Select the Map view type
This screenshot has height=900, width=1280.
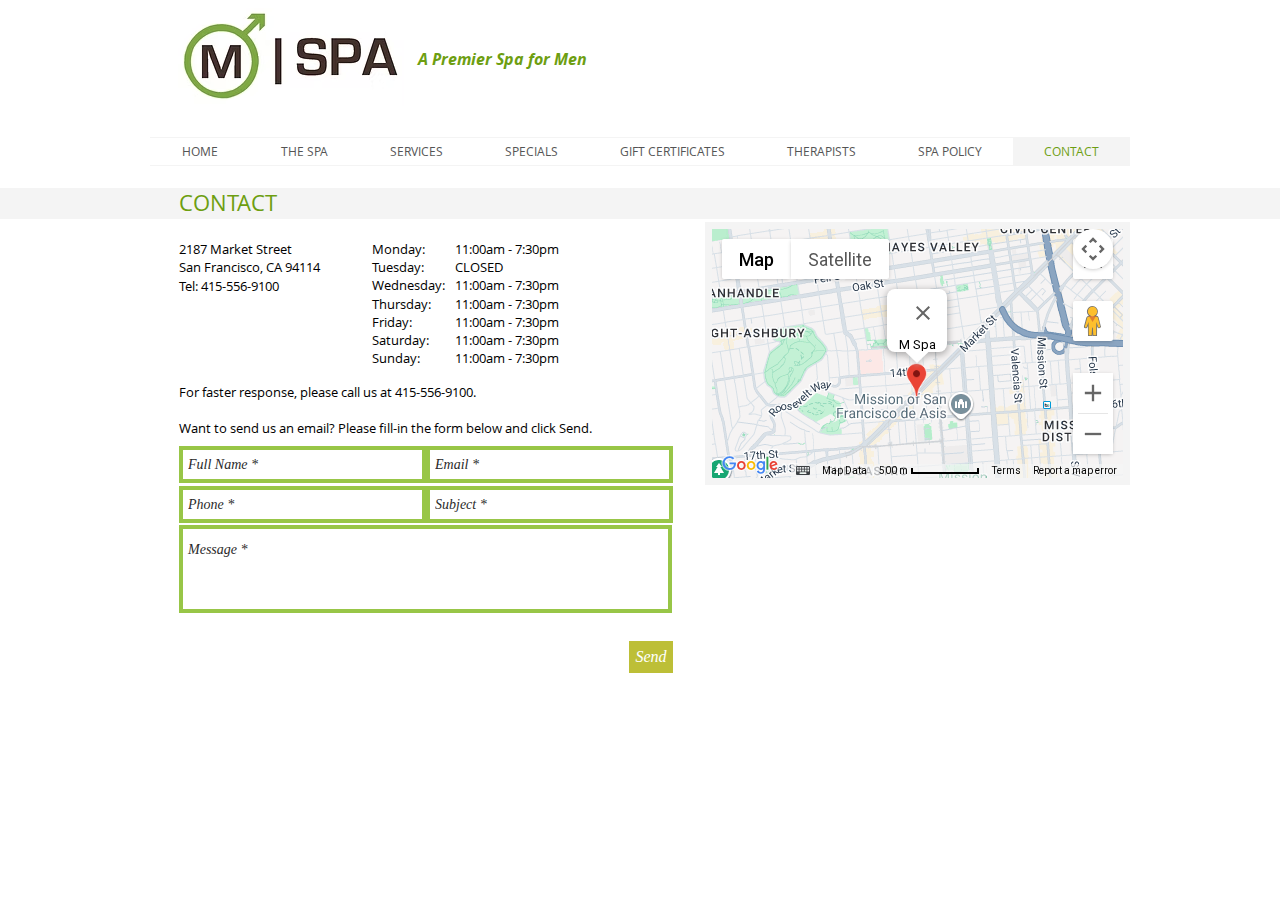point(756,259)
